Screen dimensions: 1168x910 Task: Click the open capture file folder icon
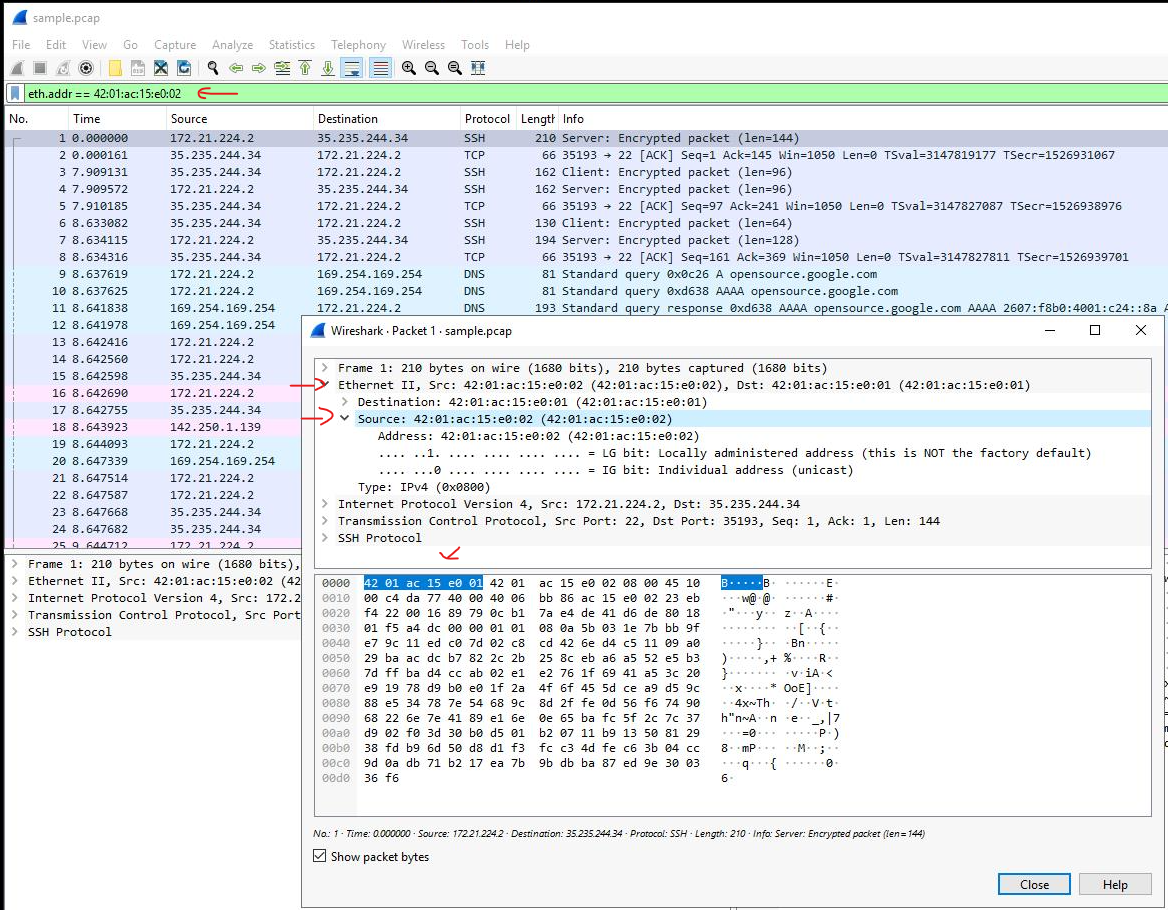pos(114,68)
